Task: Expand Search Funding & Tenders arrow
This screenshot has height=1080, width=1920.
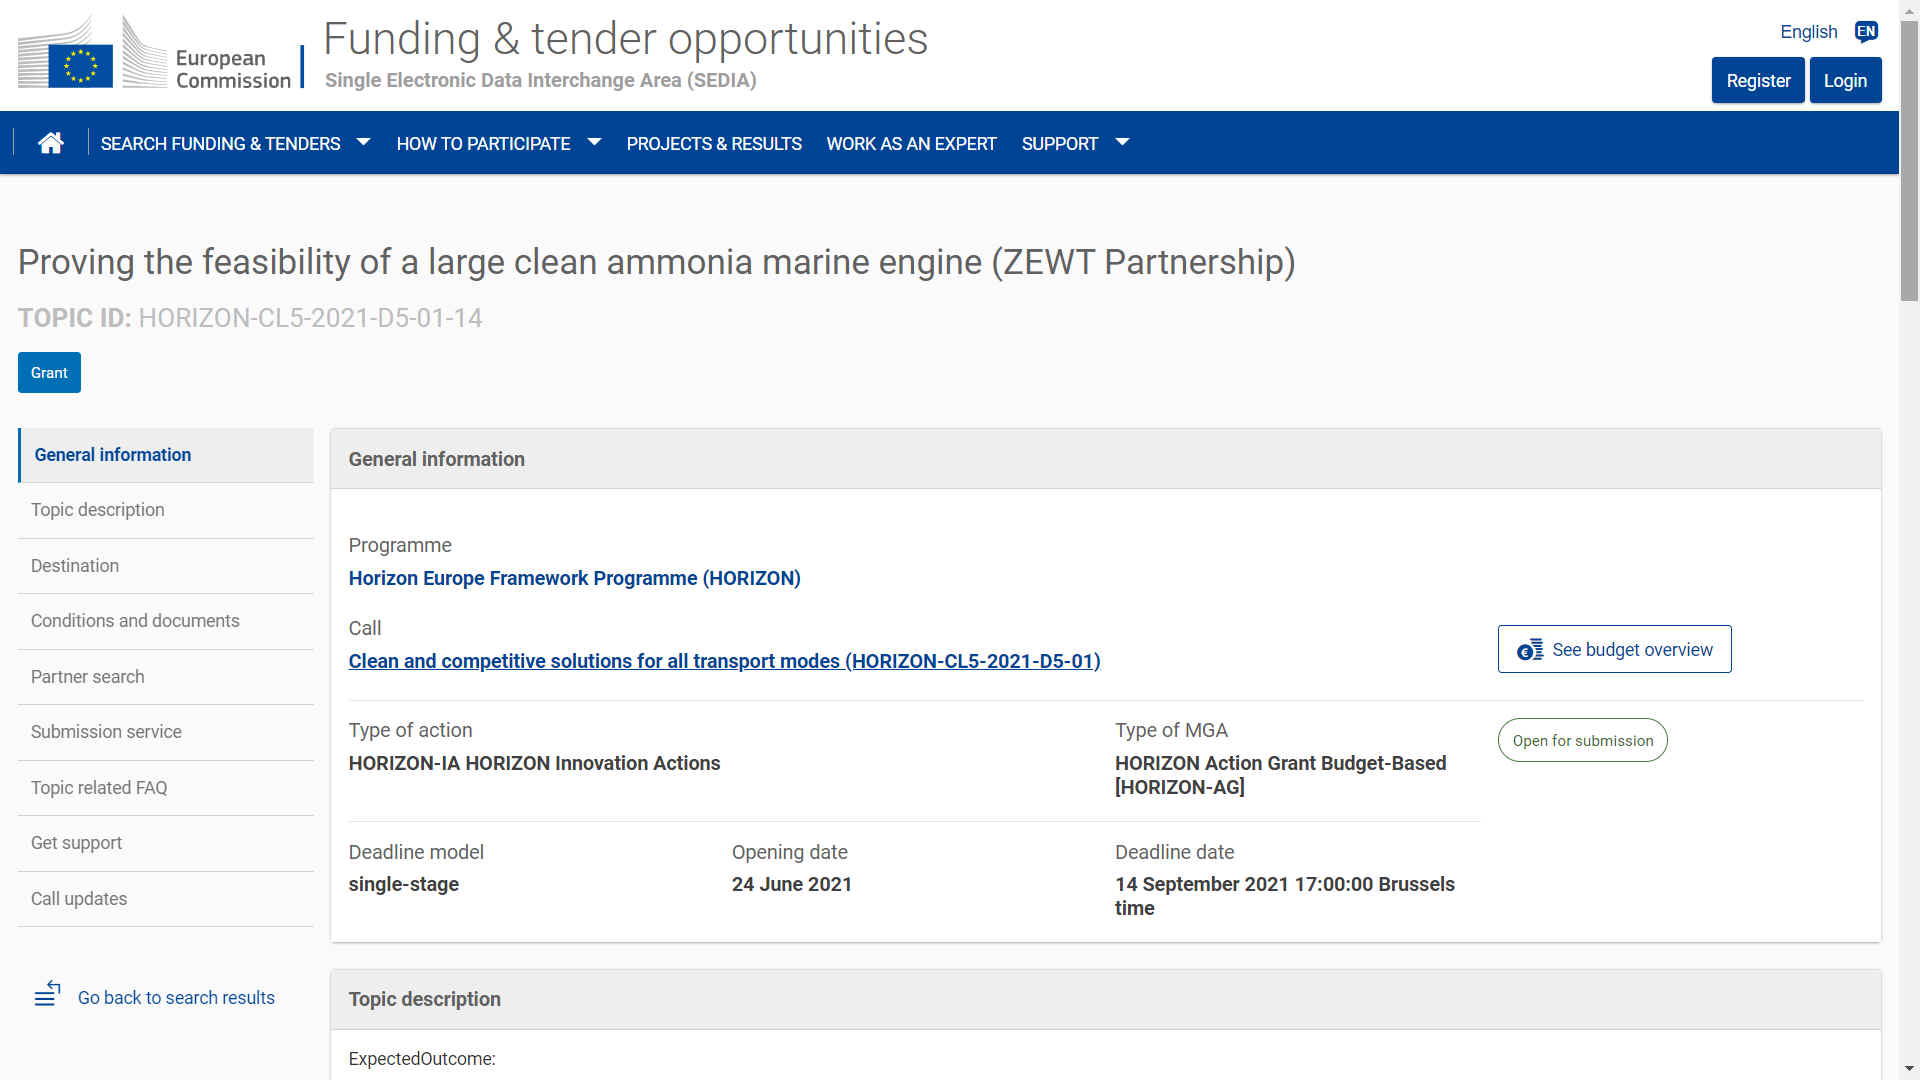Action: pos(364,143)
